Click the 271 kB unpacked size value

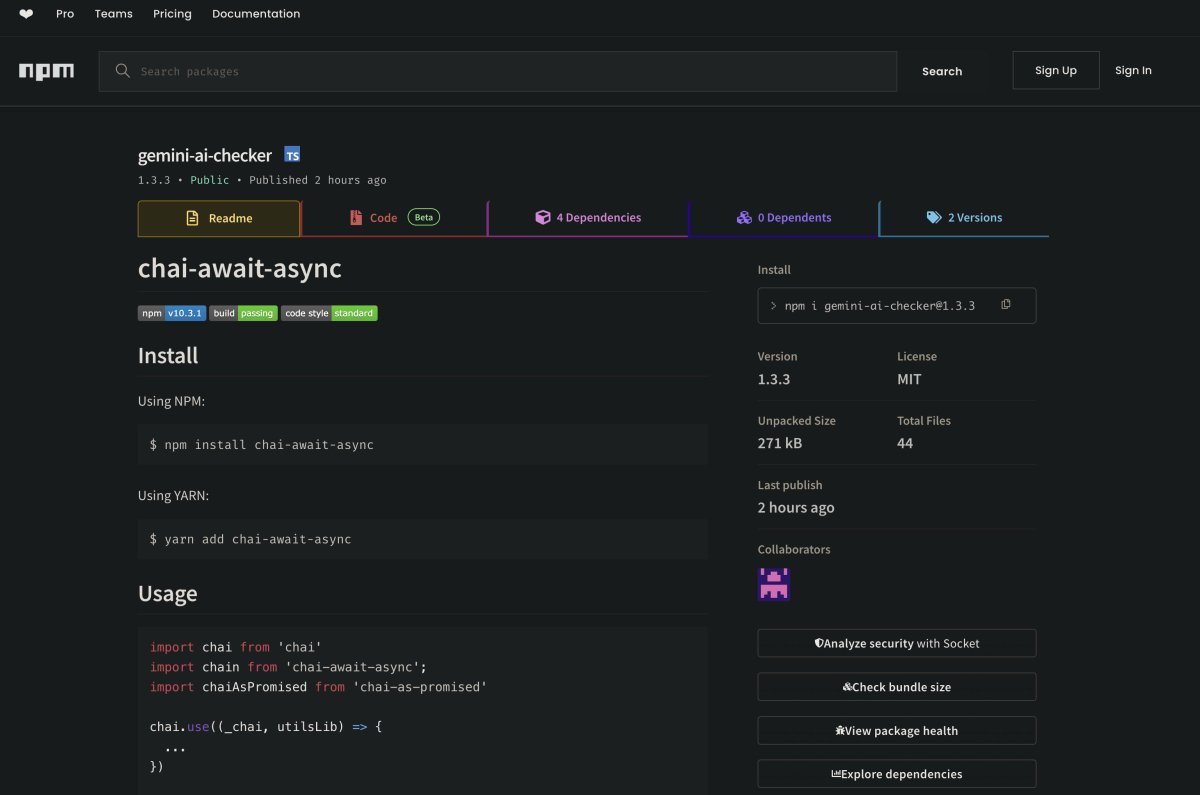(x=780, y=443)
